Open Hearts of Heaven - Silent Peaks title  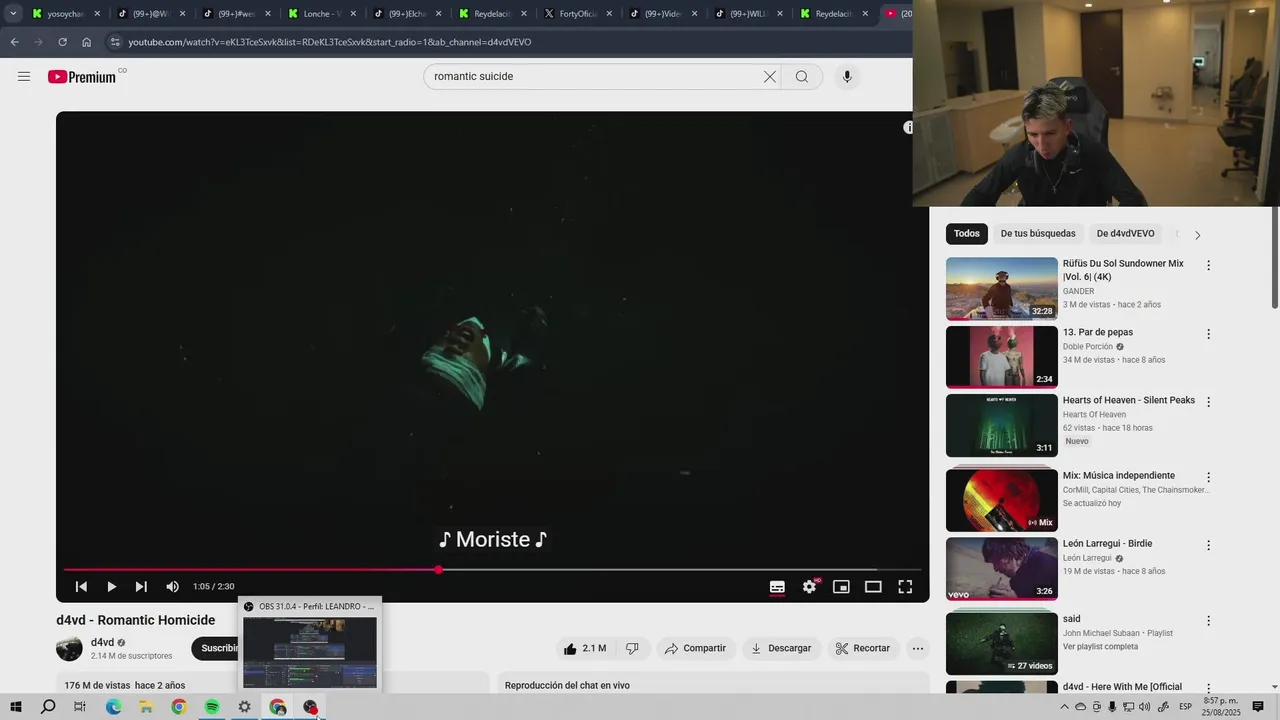[1128, 400]
